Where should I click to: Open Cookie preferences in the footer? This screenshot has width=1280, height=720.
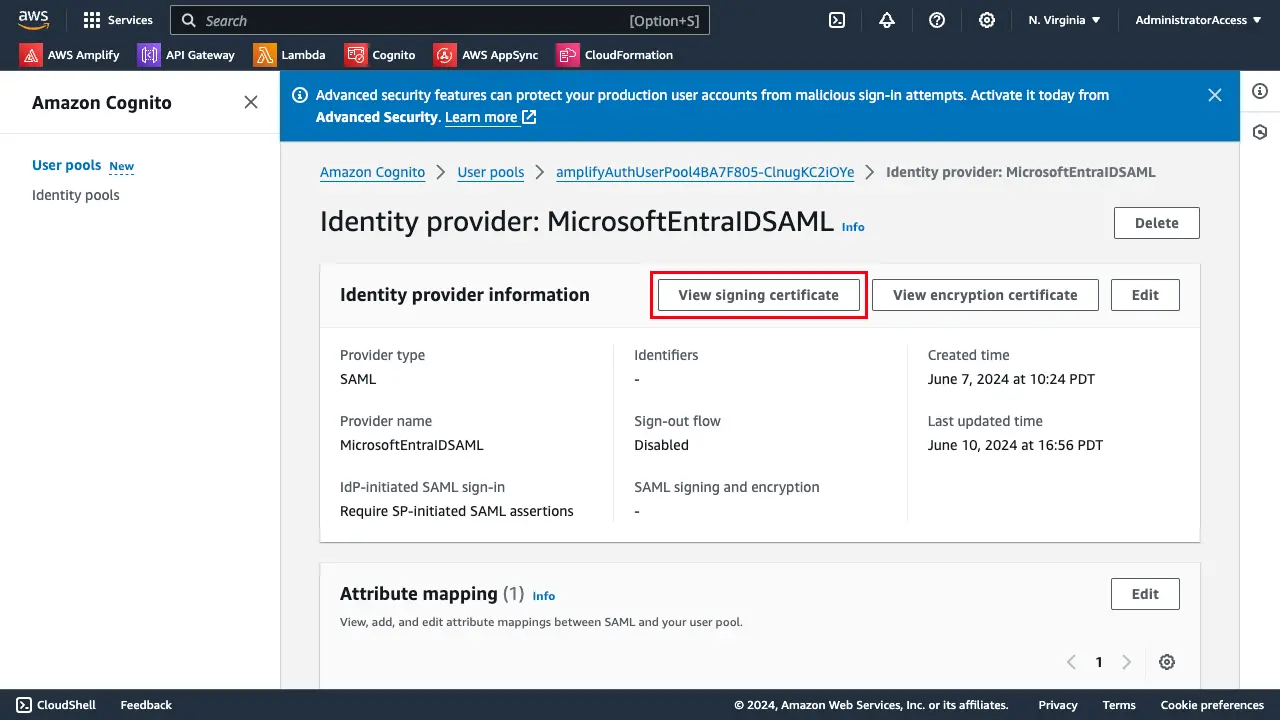tap(1212, 705)
